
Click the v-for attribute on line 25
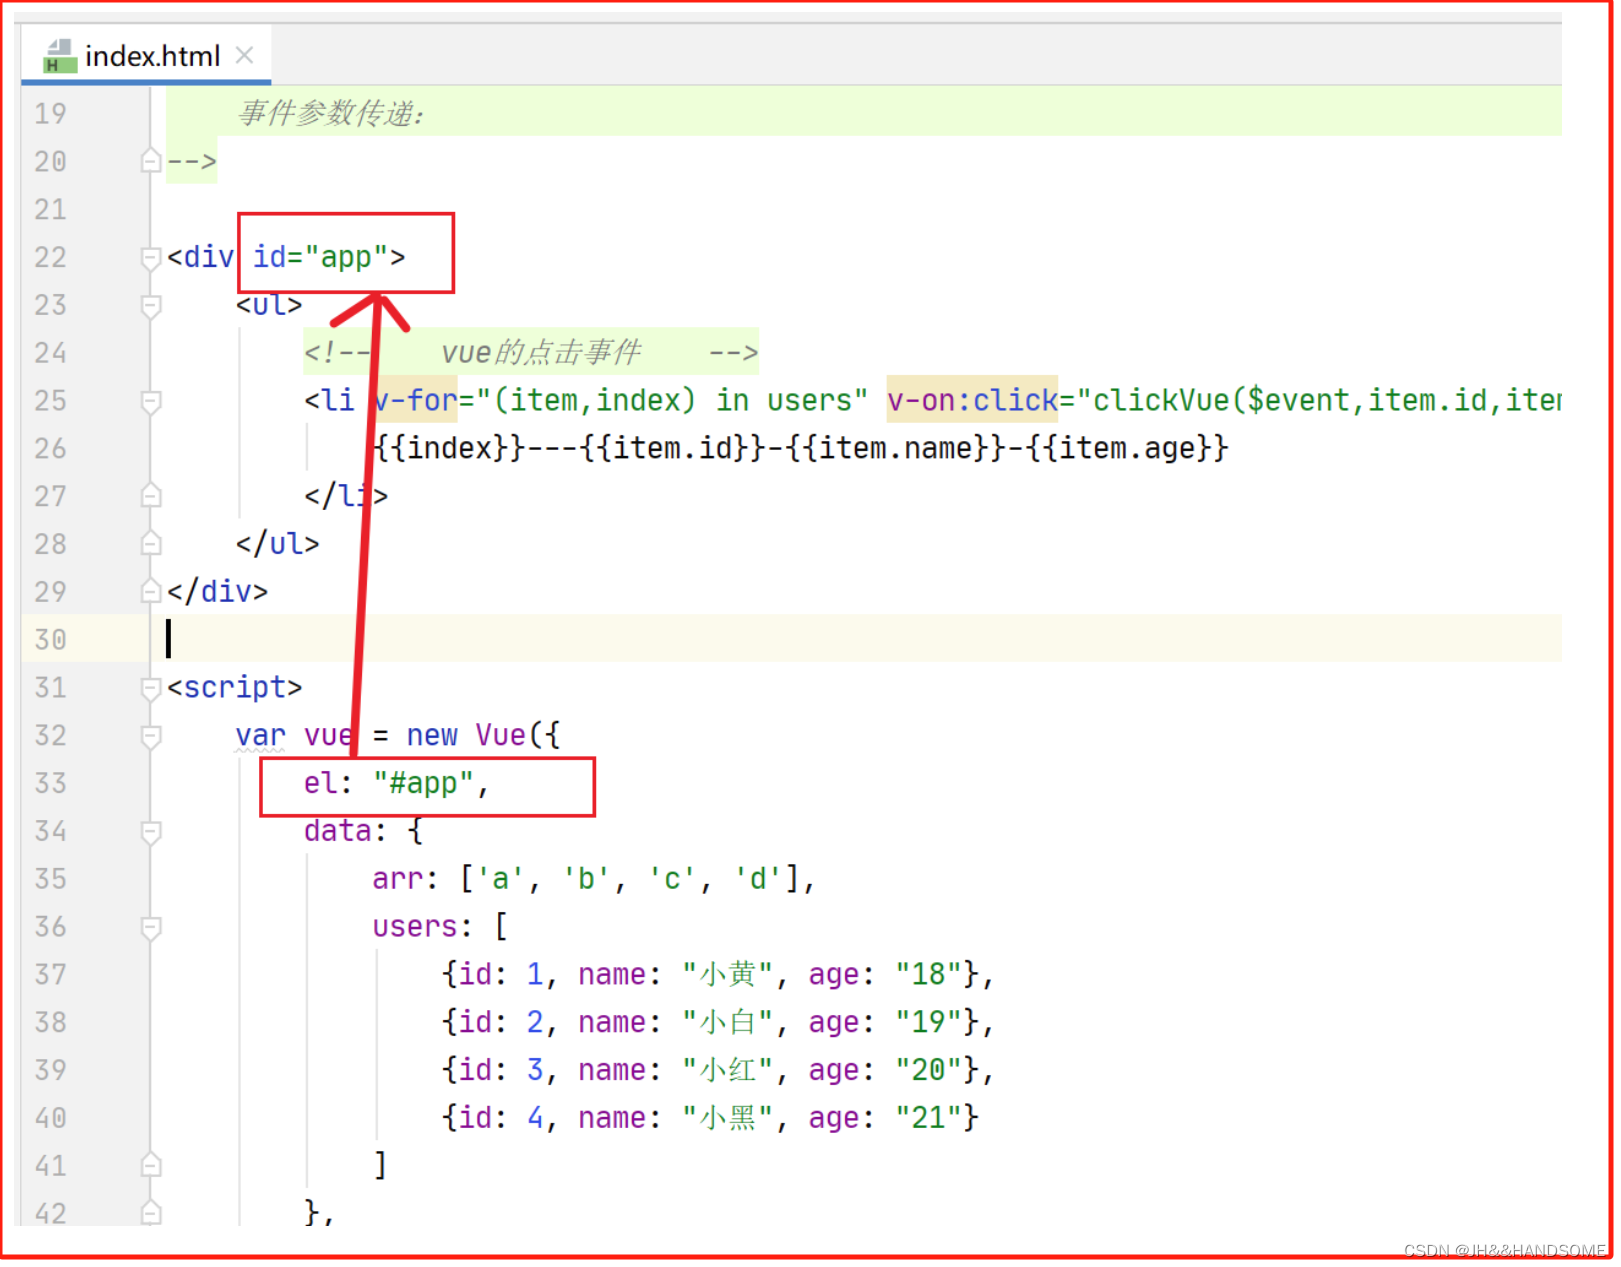pos(415,401)
